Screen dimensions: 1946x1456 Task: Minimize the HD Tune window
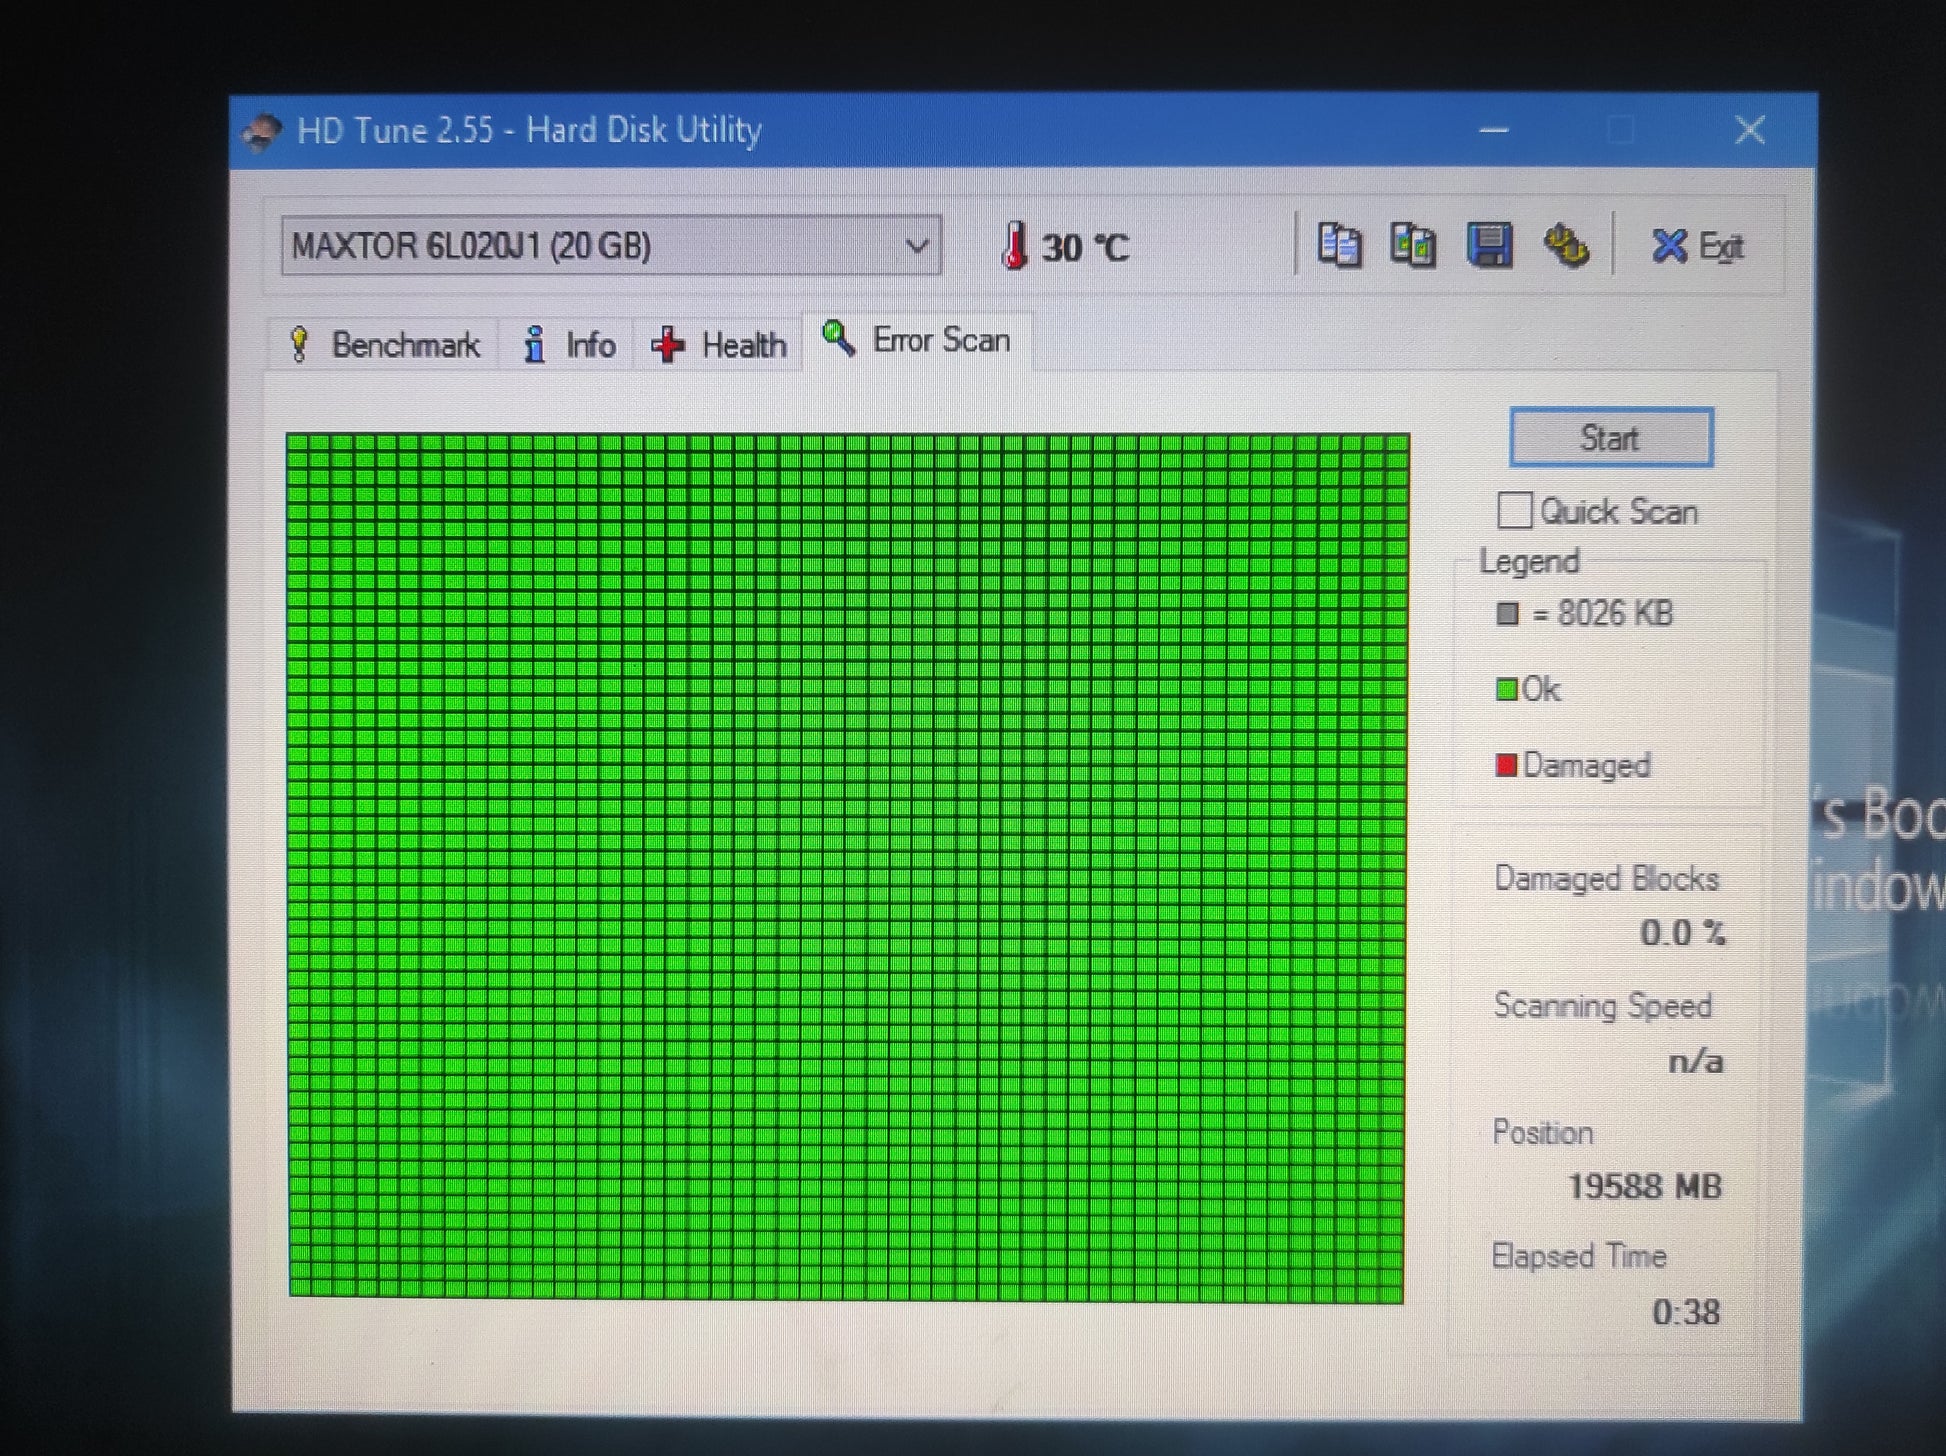click(1494, 130)
